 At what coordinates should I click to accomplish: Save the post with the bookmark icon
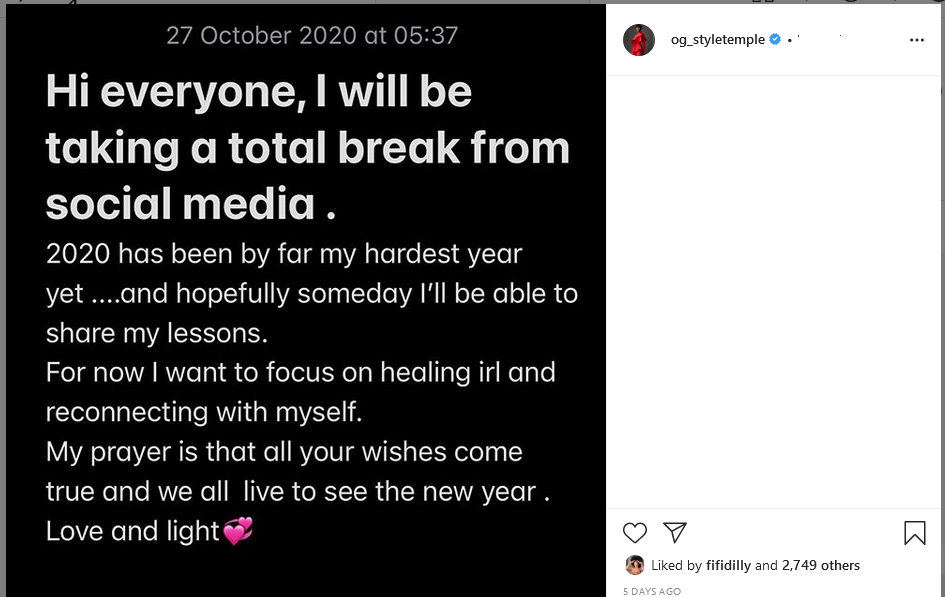click(x=914, y=533)
